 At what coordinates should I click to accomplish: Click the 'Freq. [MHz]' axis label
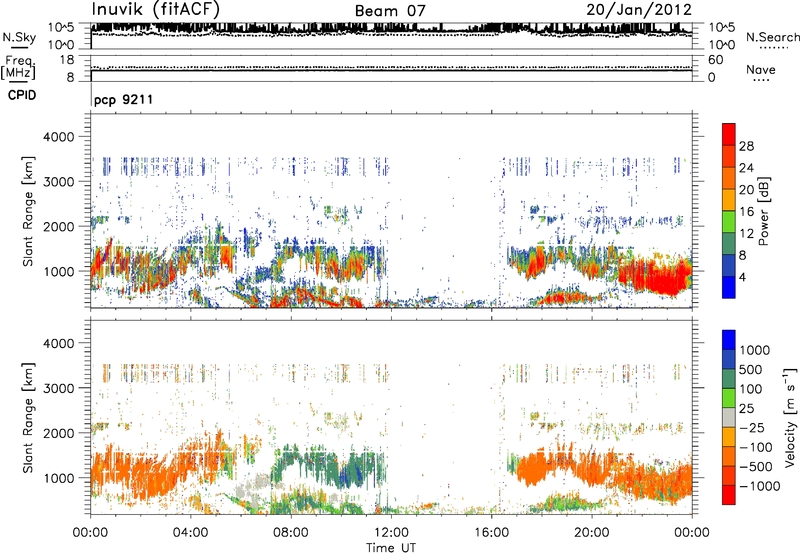(18, 68)
